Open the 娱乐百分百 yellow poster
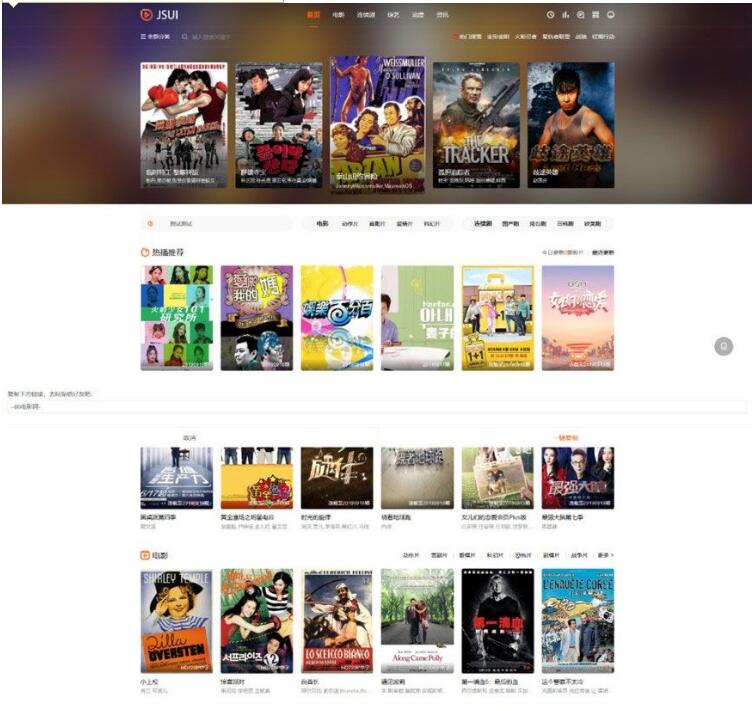752x711 pixels. coord(337,318)
